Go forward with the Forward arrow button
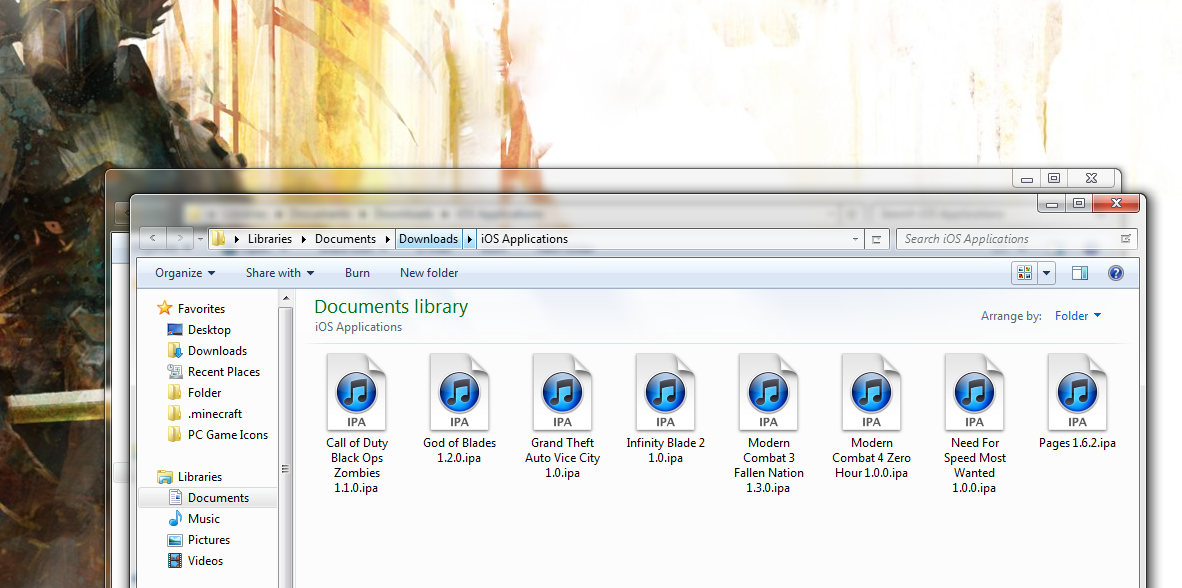Image resolution: width=1182 pixels, height=588 pixels. pyautogui.click(x=179, y=238)
